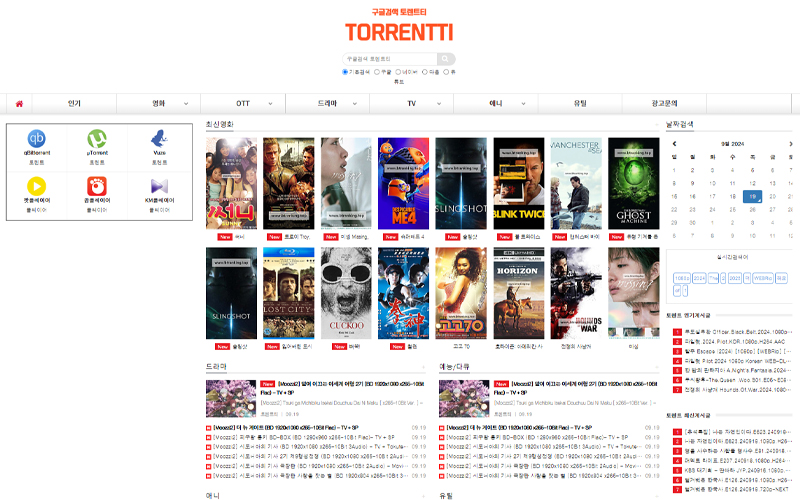Select date 19 in the calendar
This screenshot has width=800, height=500.
tap(752, 196)
